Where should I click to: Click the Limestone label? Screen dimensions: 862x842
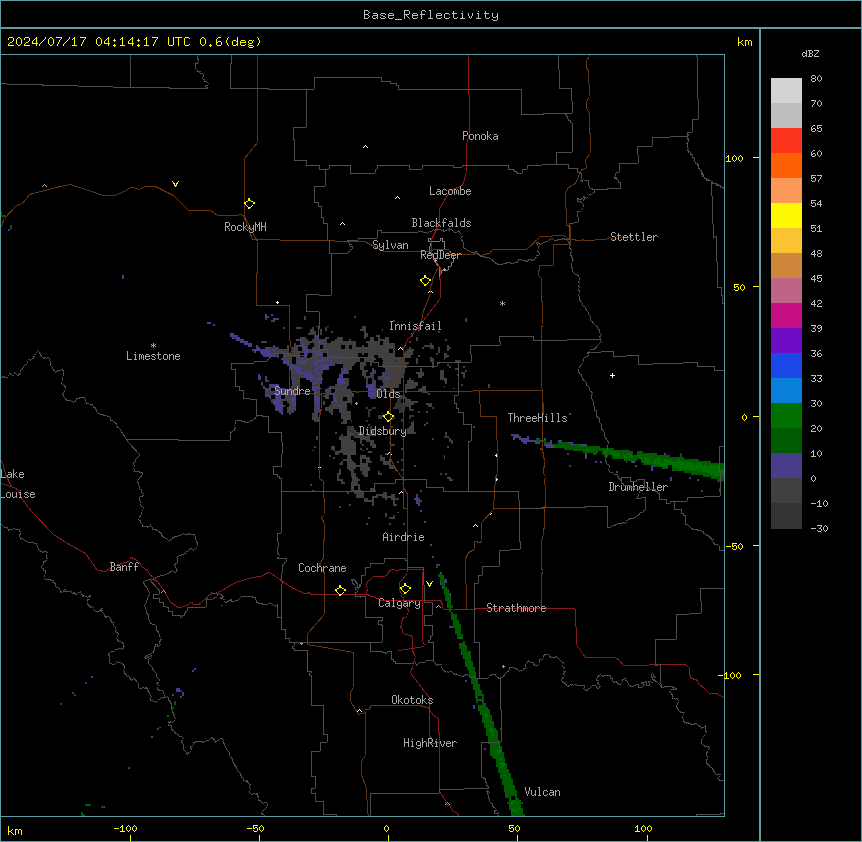pyautogui.click(x=153, y=356)
